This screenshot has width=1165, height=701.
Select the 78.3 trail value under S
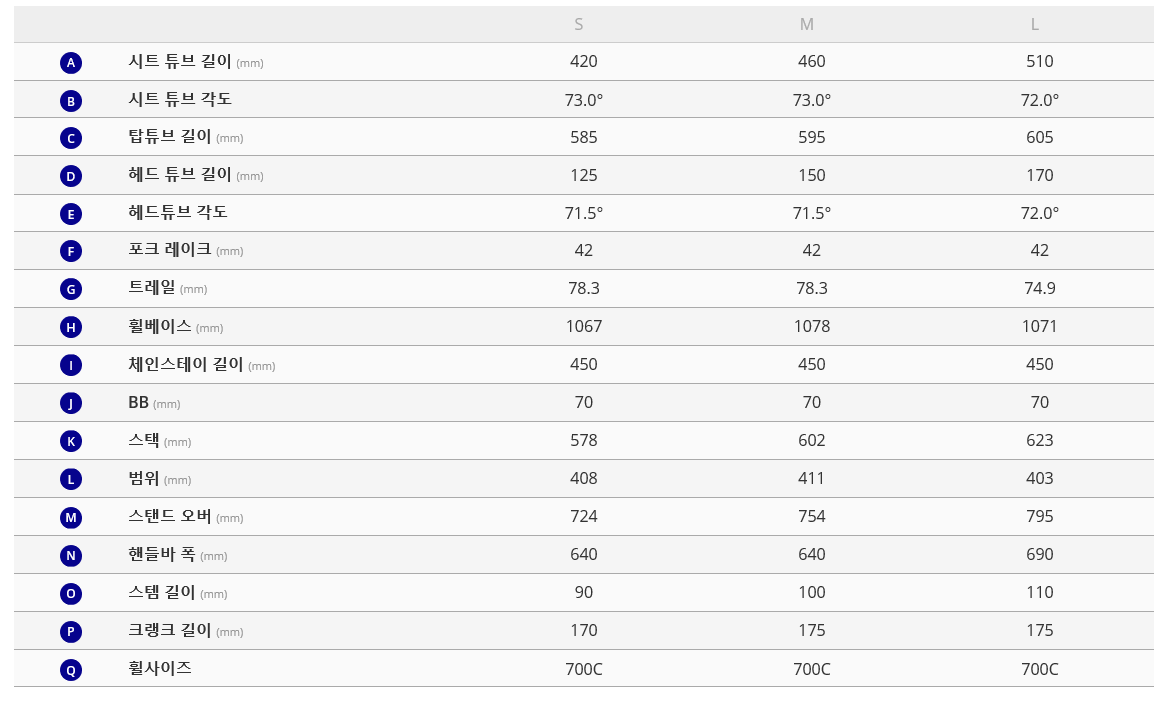[x=584, y=289]
